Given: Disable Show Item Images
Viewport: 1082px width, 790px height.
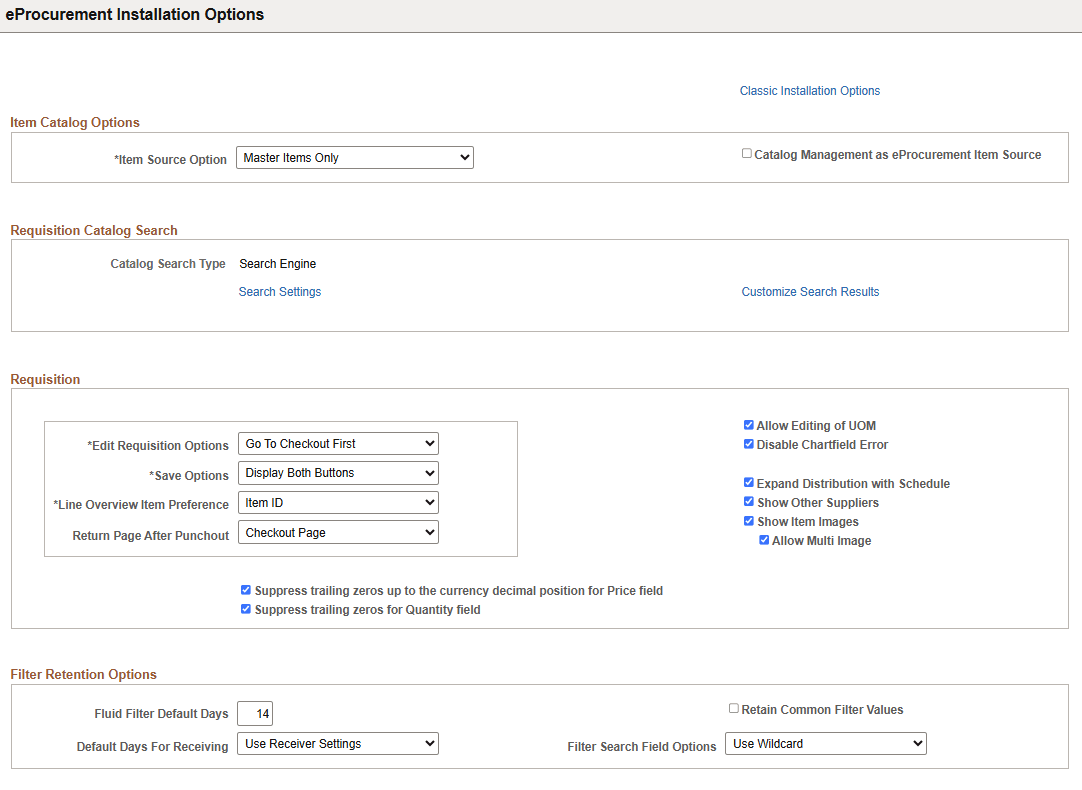Looking at the screenshot, I should 748,520.
